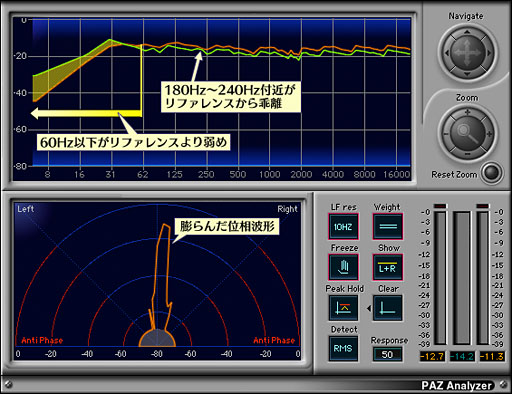Click the Navigate left arrow
Screen dimensions: 512x394
447,53
